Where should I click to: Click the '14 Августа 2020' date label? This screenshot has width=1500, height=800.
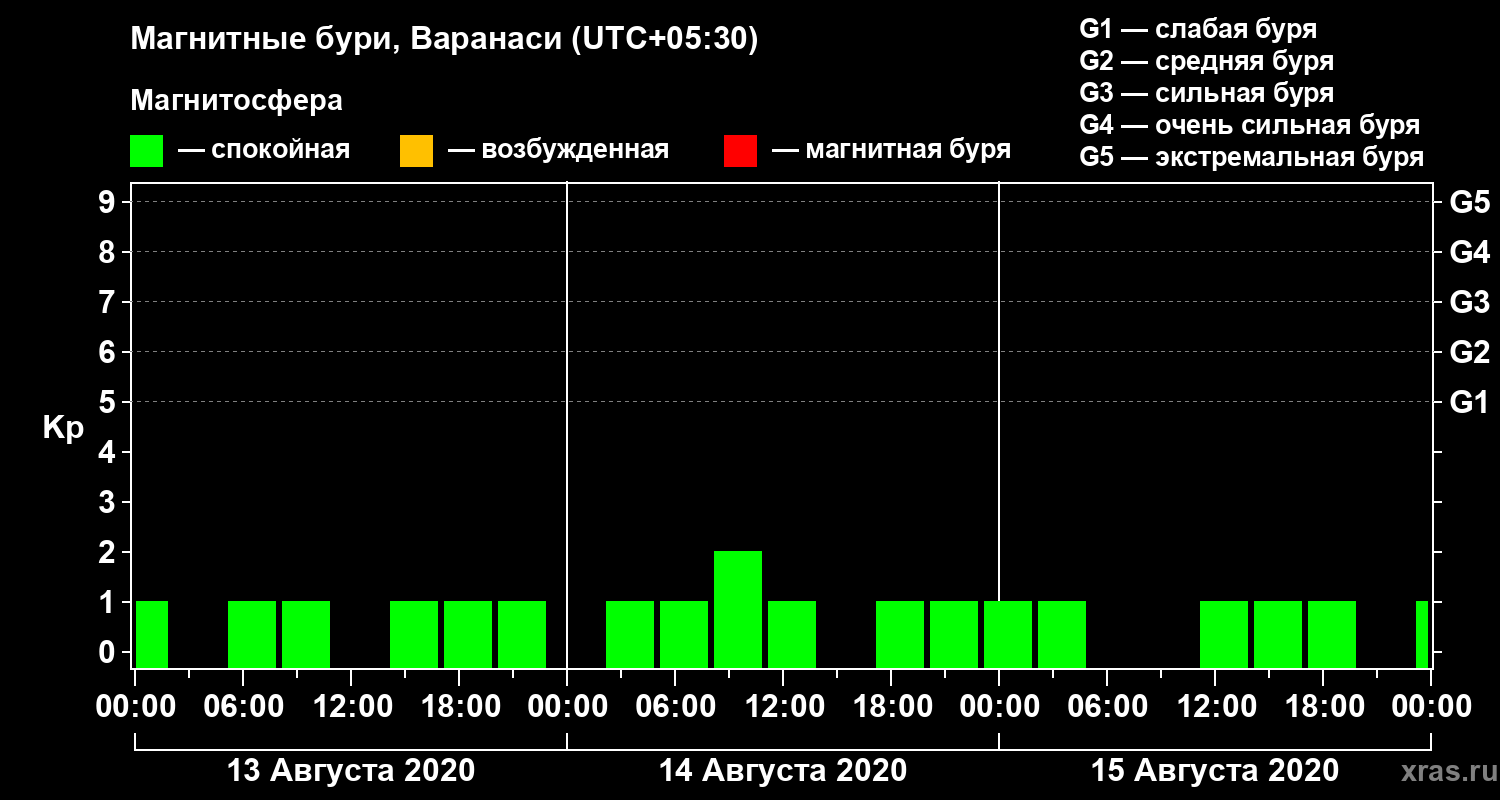(x=783, y=771)
